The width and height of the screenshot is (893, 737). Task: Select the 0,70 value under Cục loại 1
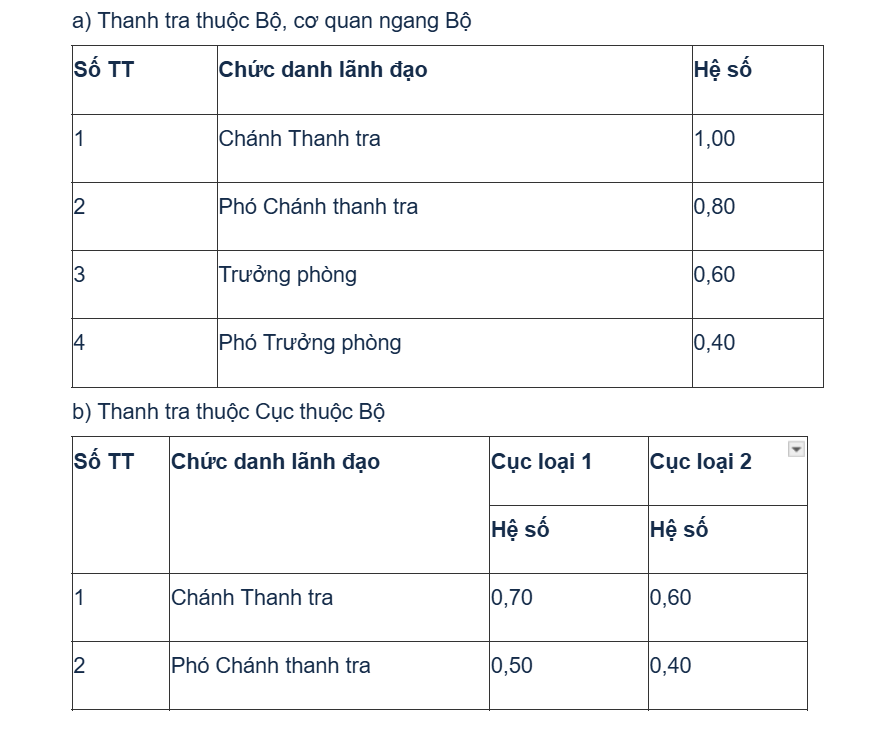tap(512, 598)
